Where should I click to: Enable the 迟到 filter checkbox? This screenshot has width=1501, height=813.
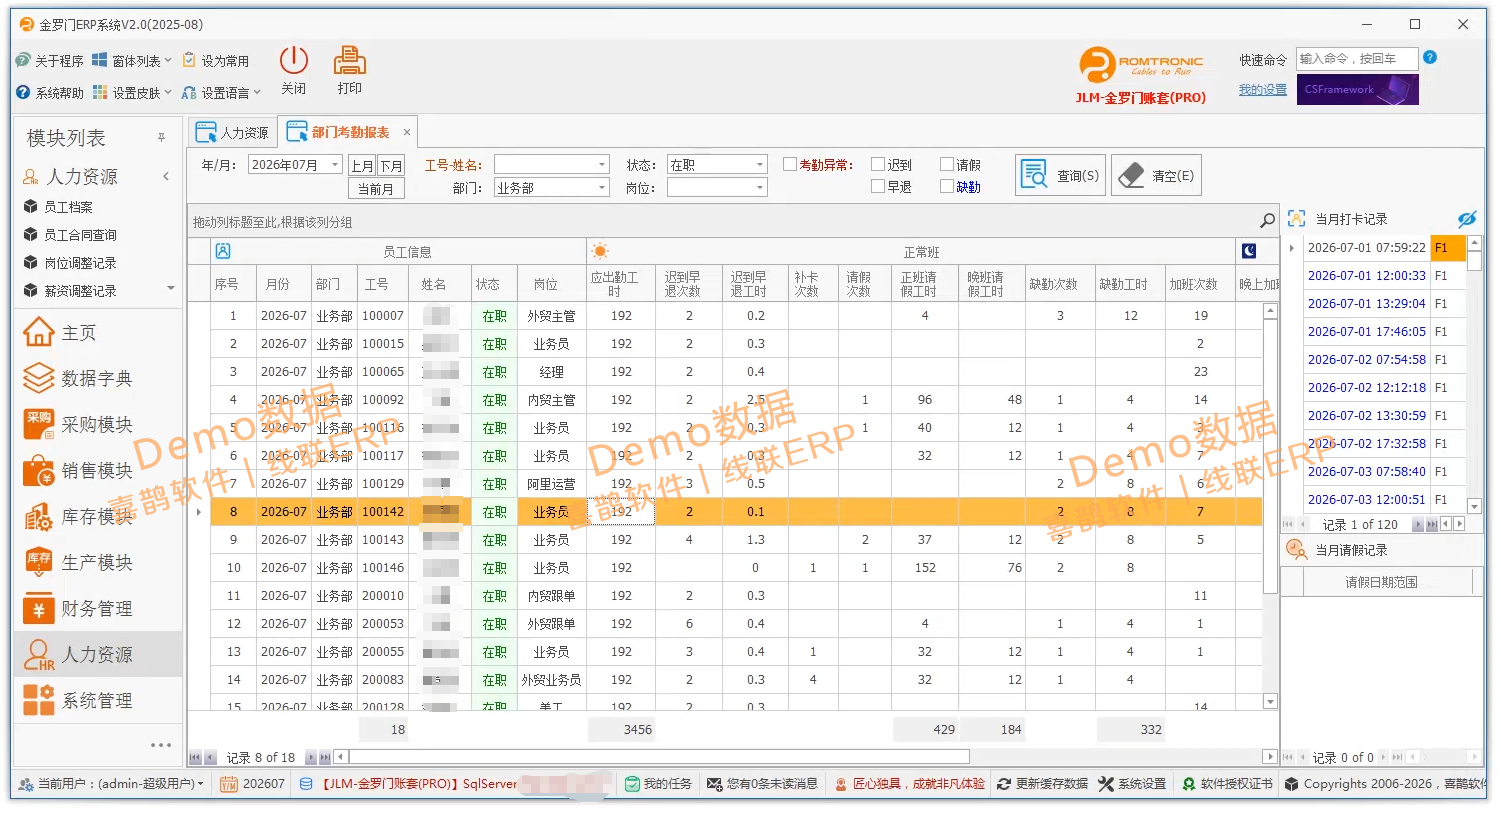tap(878, 164)
